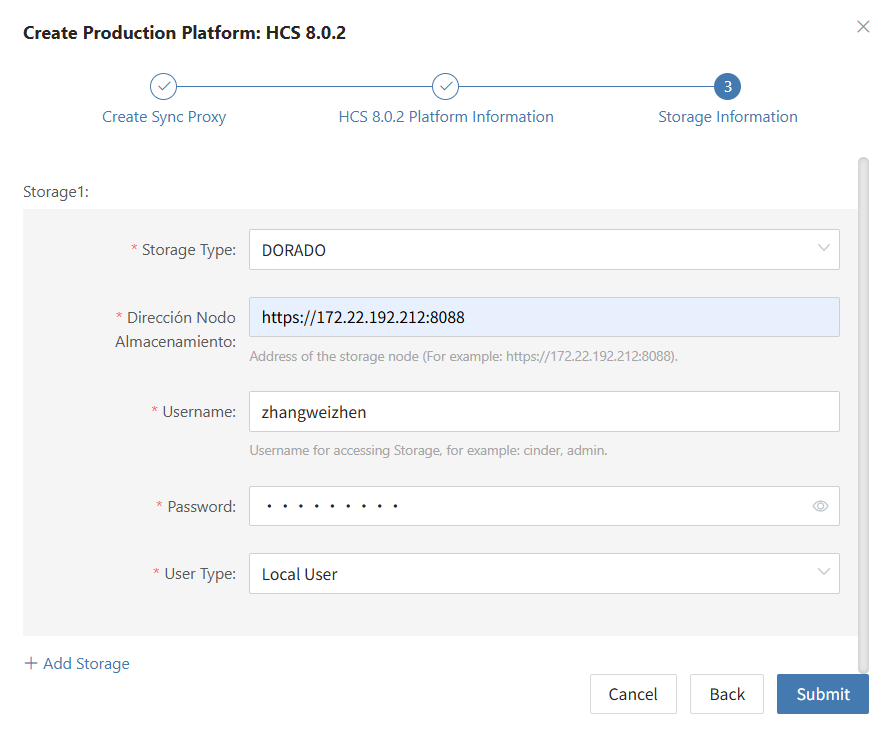Click the plus icon beside Add Storage
This screenshot has width=885, height=735.
click(31, 663)
